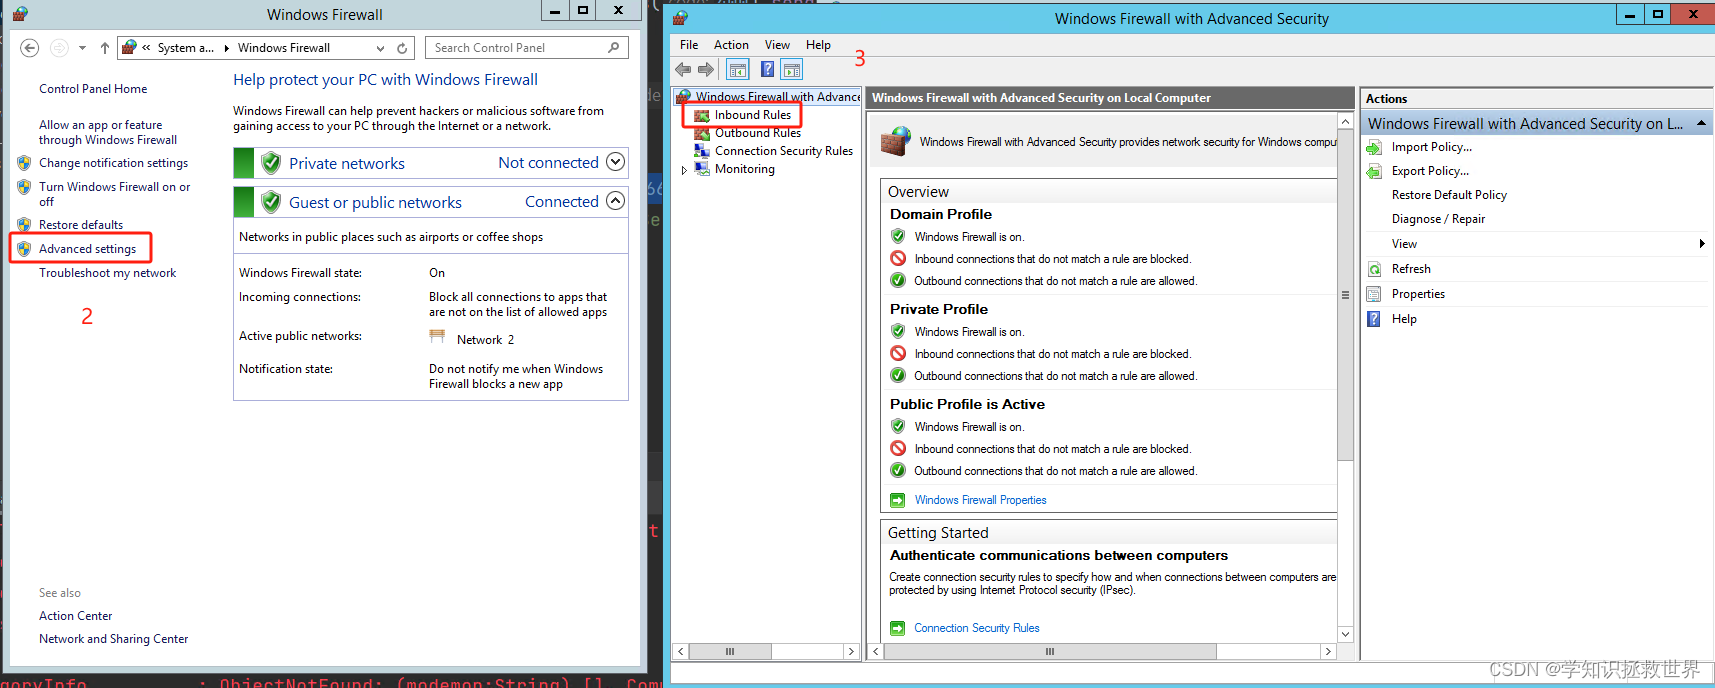Click the green shield icon beside Guest or public networks
This screenshot has height=688, width=1715.
(x=271, y=202)
